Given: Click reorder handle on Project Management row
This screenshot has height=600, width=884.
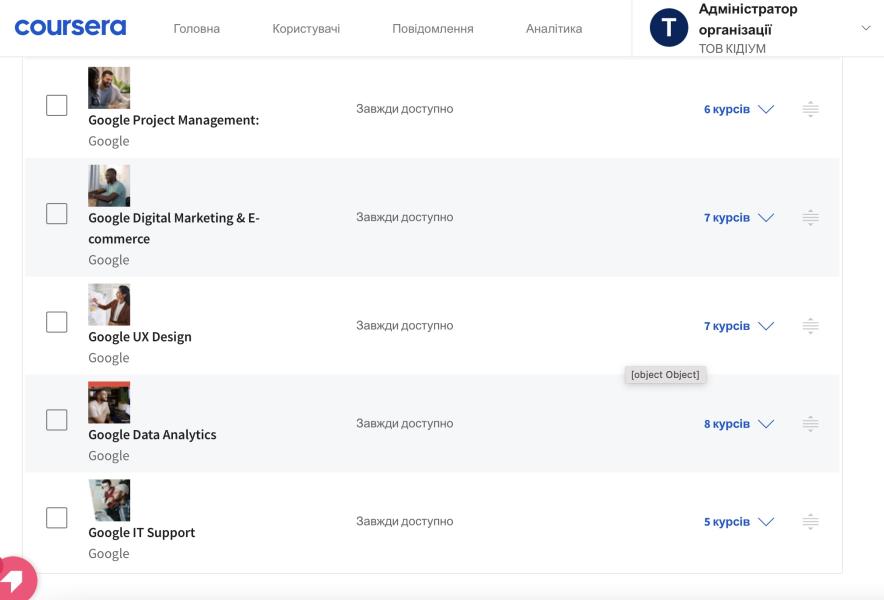Looking at the screenshot, I should tap(811, 109).
